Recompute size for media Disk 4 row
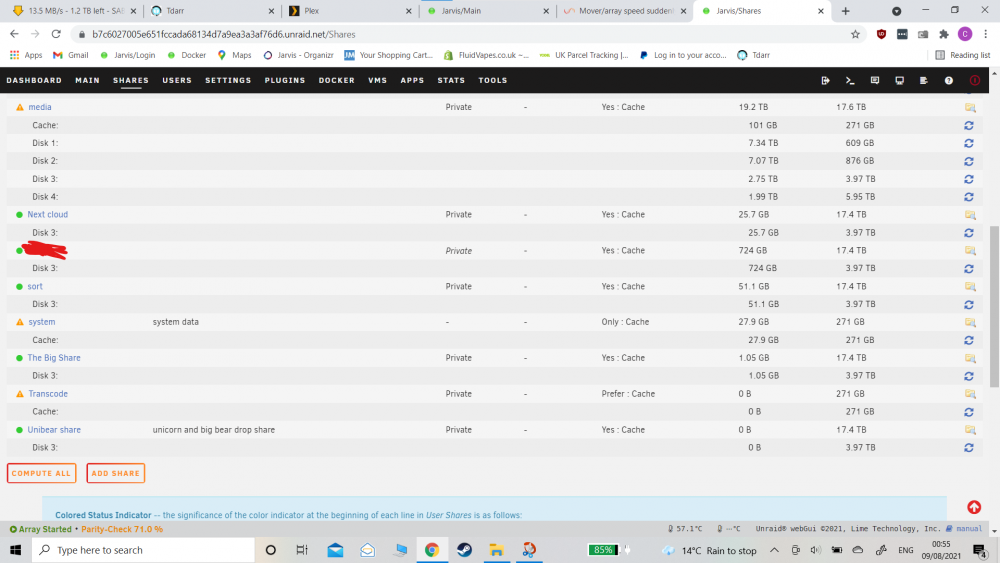Screen dimensions: 1000x563 pyautogui.click(x=969, y=197)
